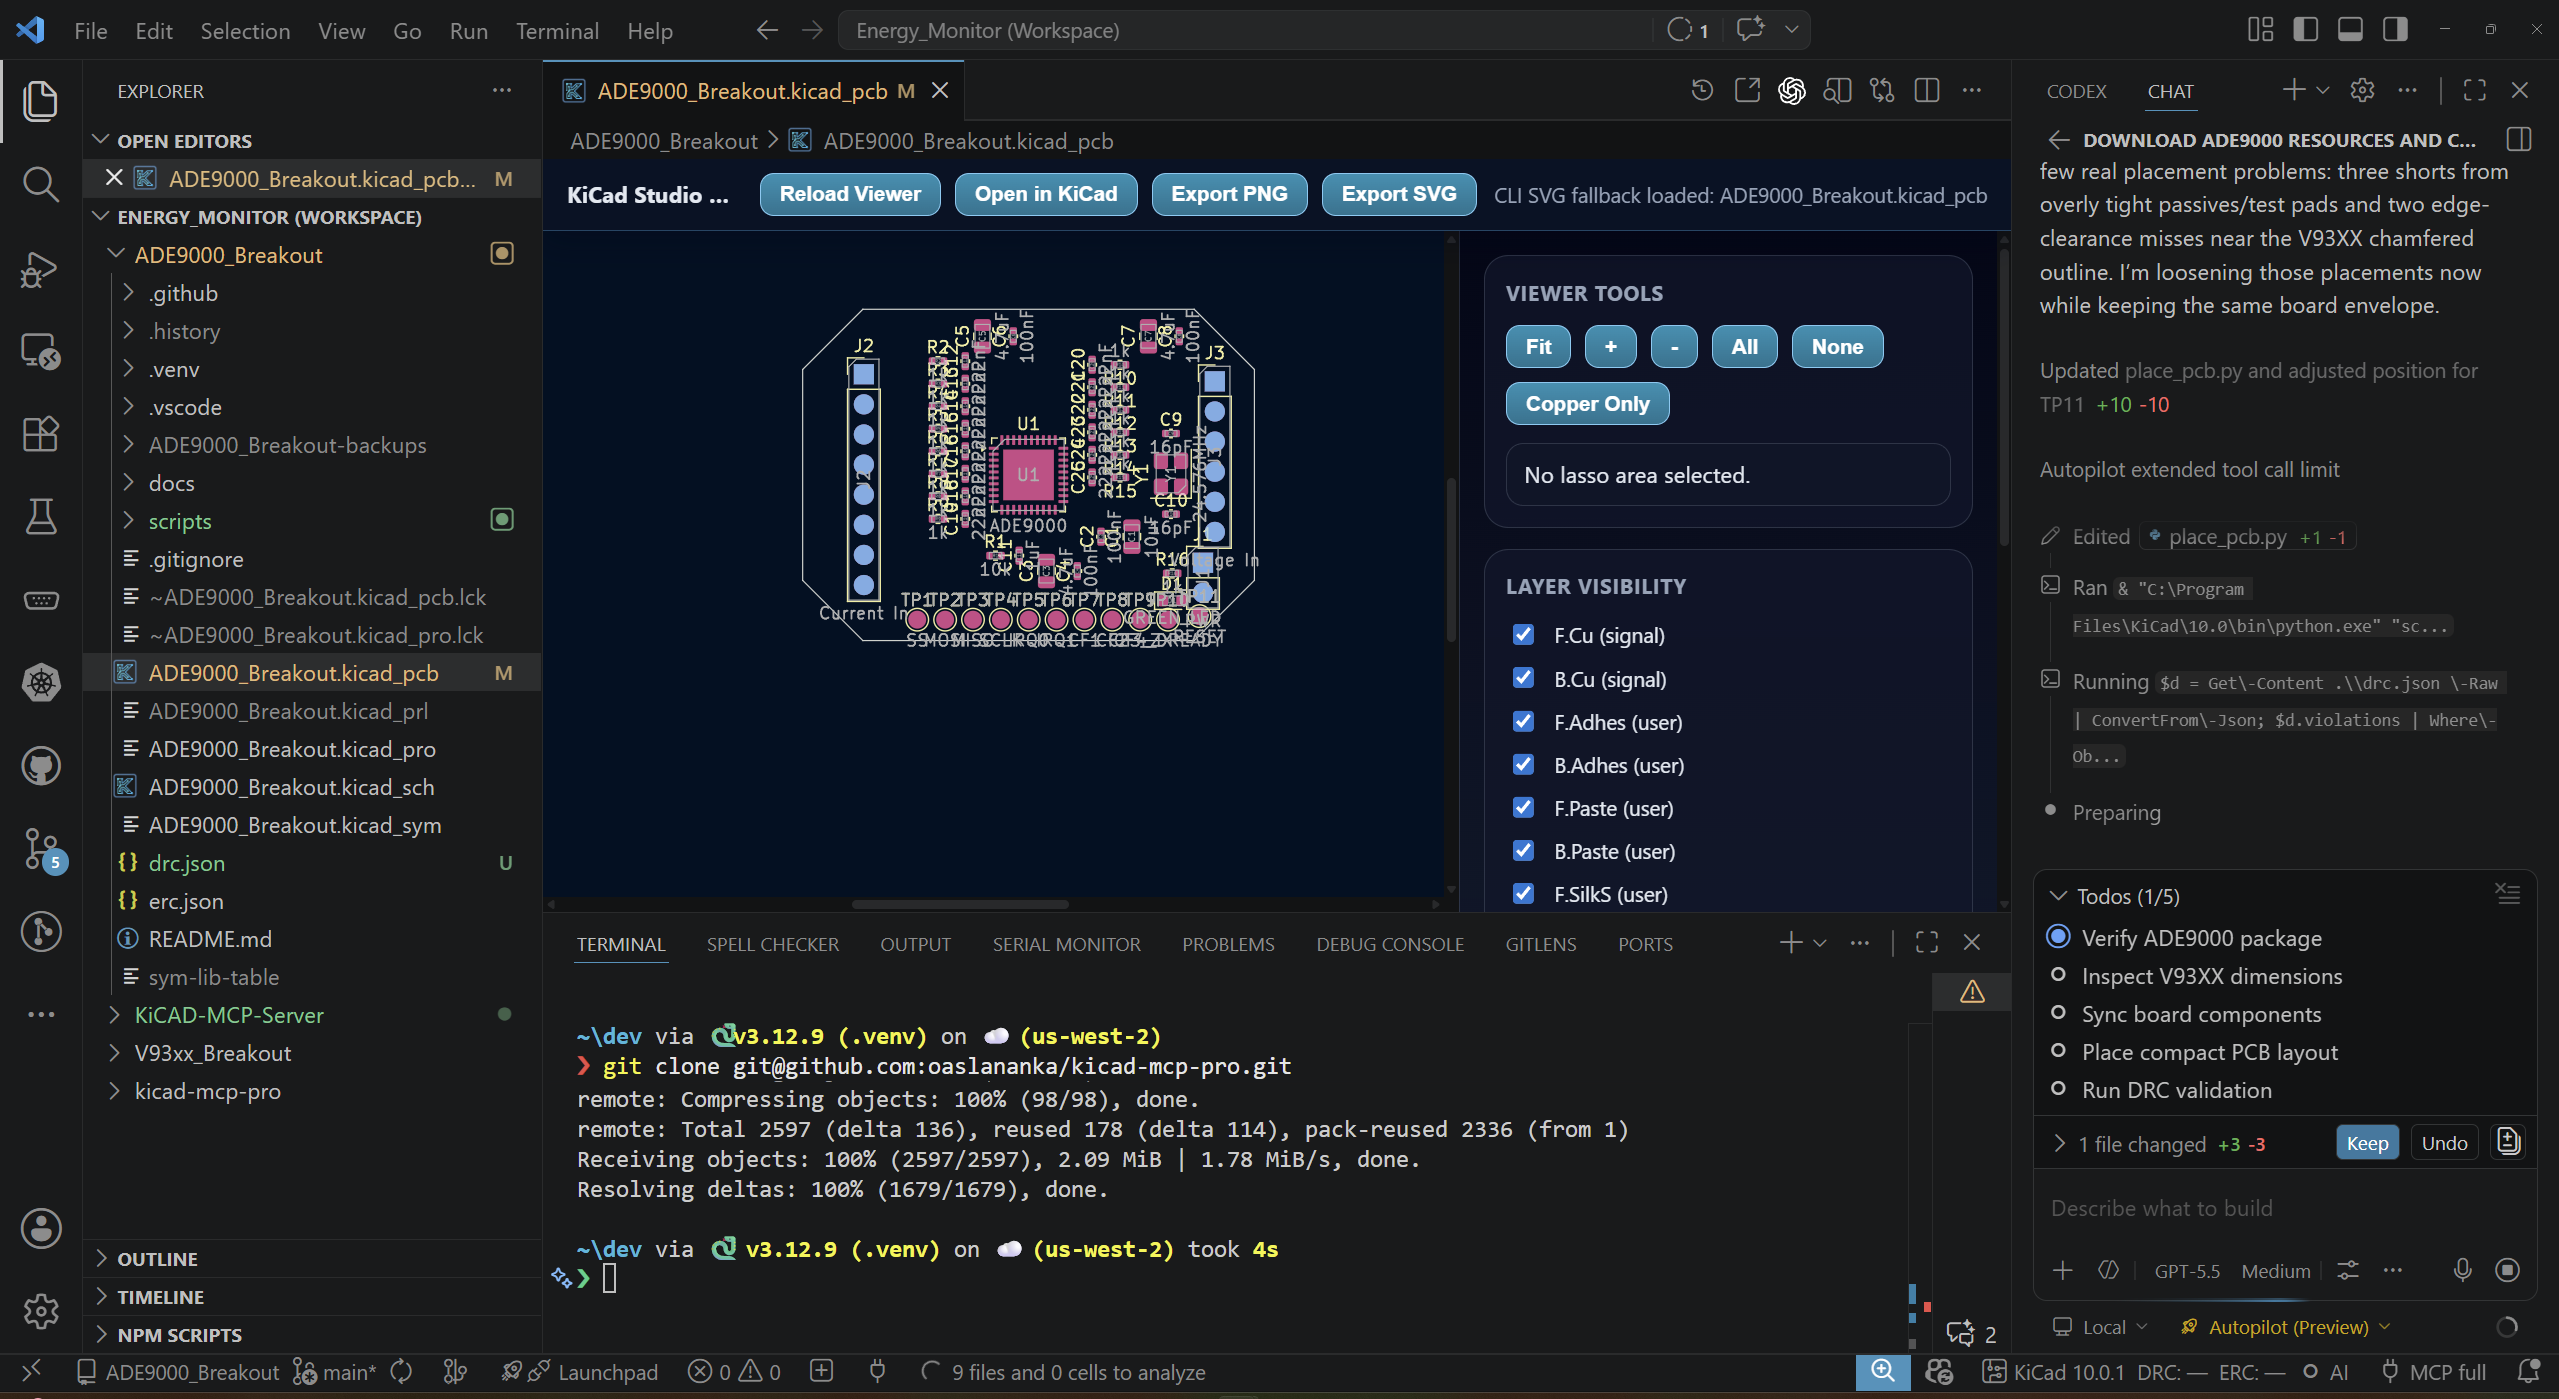2559x1399 pixels.
Task: Switch to the PROBLEMS tab
Action: tap(1228, 944)
